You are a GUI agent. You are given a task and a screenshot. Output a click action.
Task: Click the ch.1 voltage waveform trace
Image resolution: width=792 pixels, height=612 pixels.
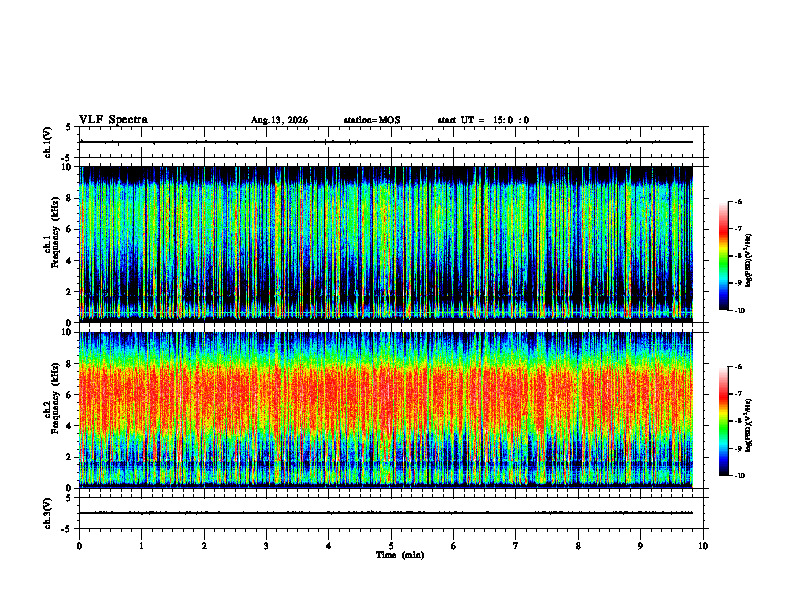pos(386,142)
